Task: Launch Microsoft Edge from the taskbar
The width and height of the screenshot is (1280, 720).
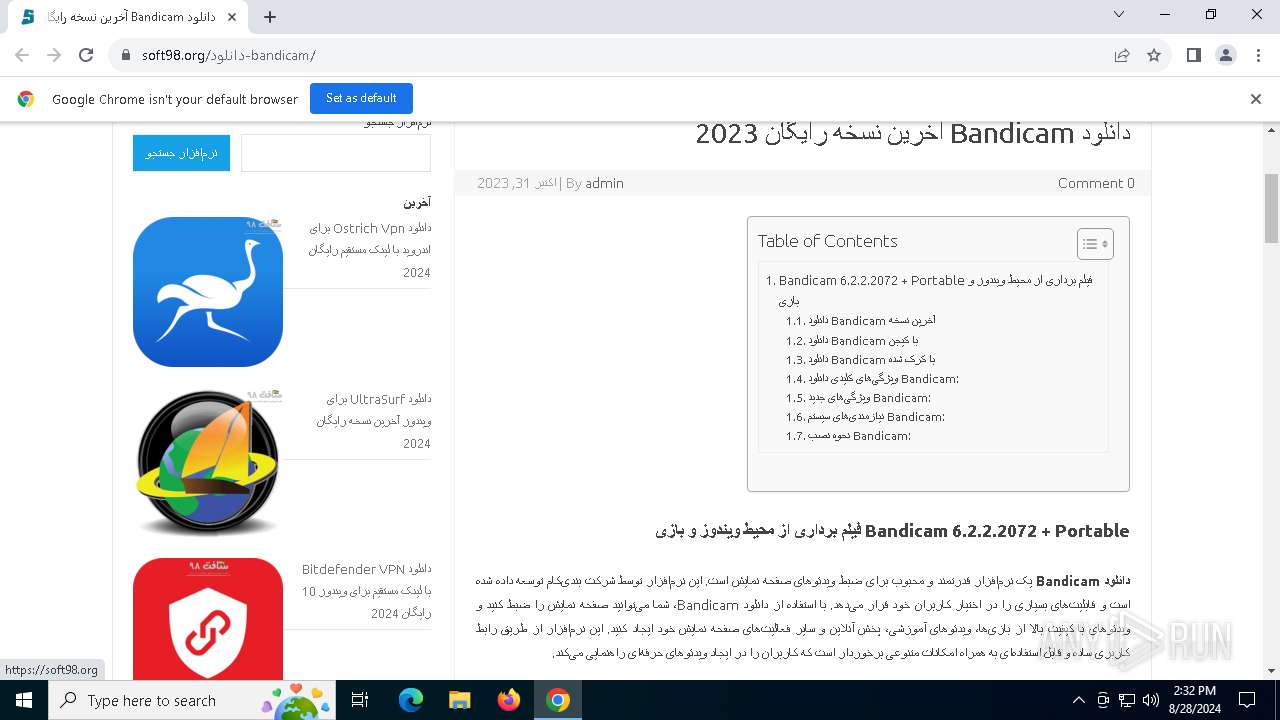Action: [411, 700]
